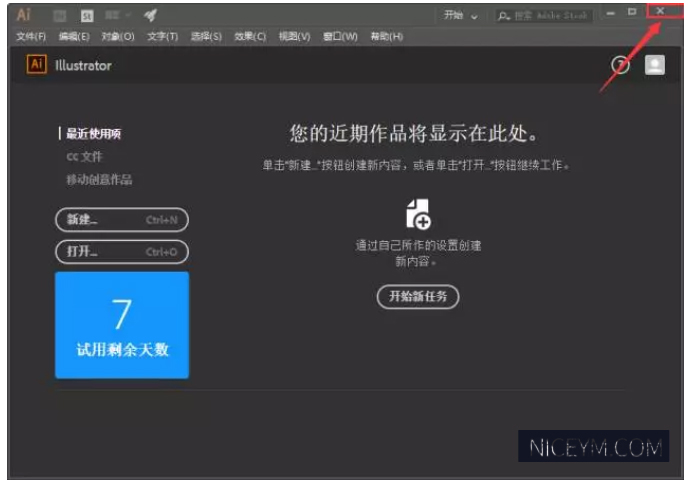Focus the Adobe Stock search field
691x487 pixels.
point(544,16)
